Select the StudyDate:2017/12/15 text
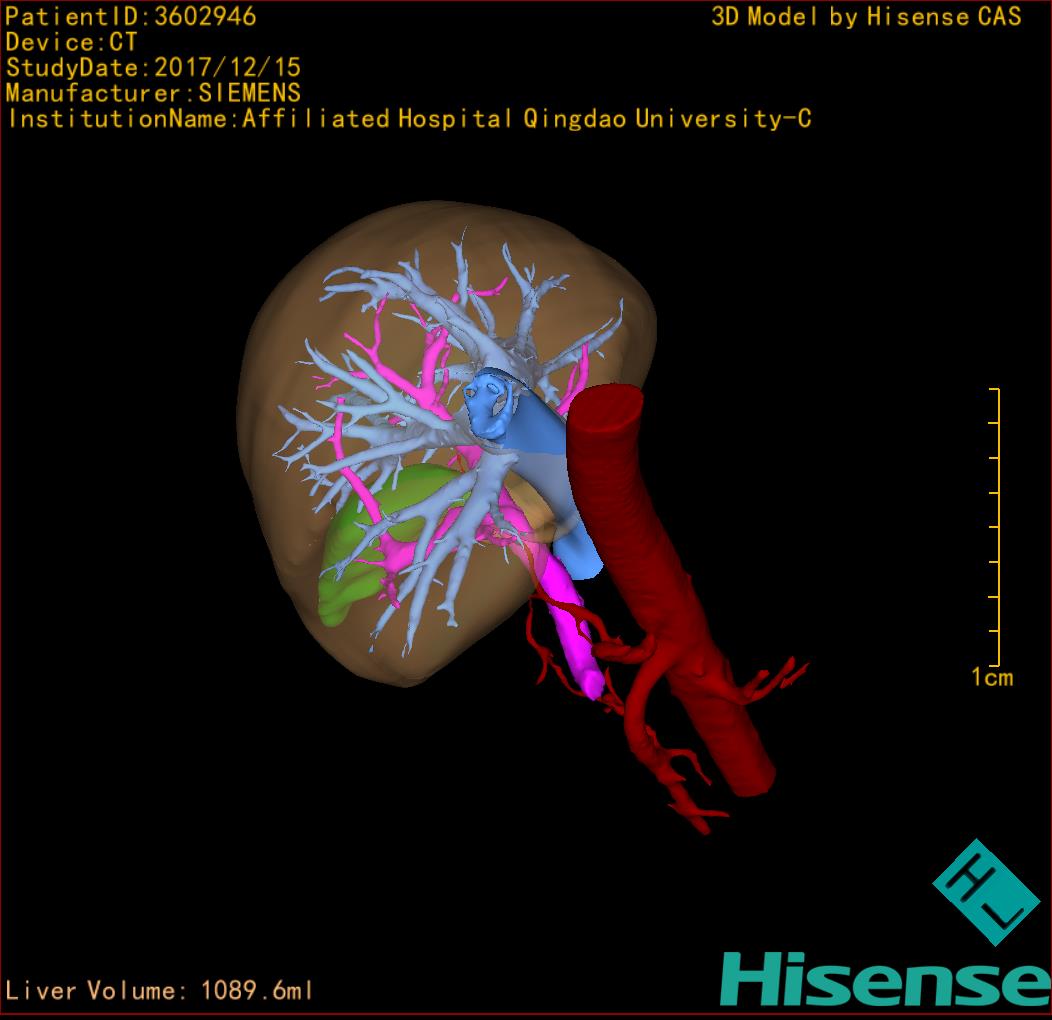Viewport: 1052px width, 1020px height. coord(153,68)
